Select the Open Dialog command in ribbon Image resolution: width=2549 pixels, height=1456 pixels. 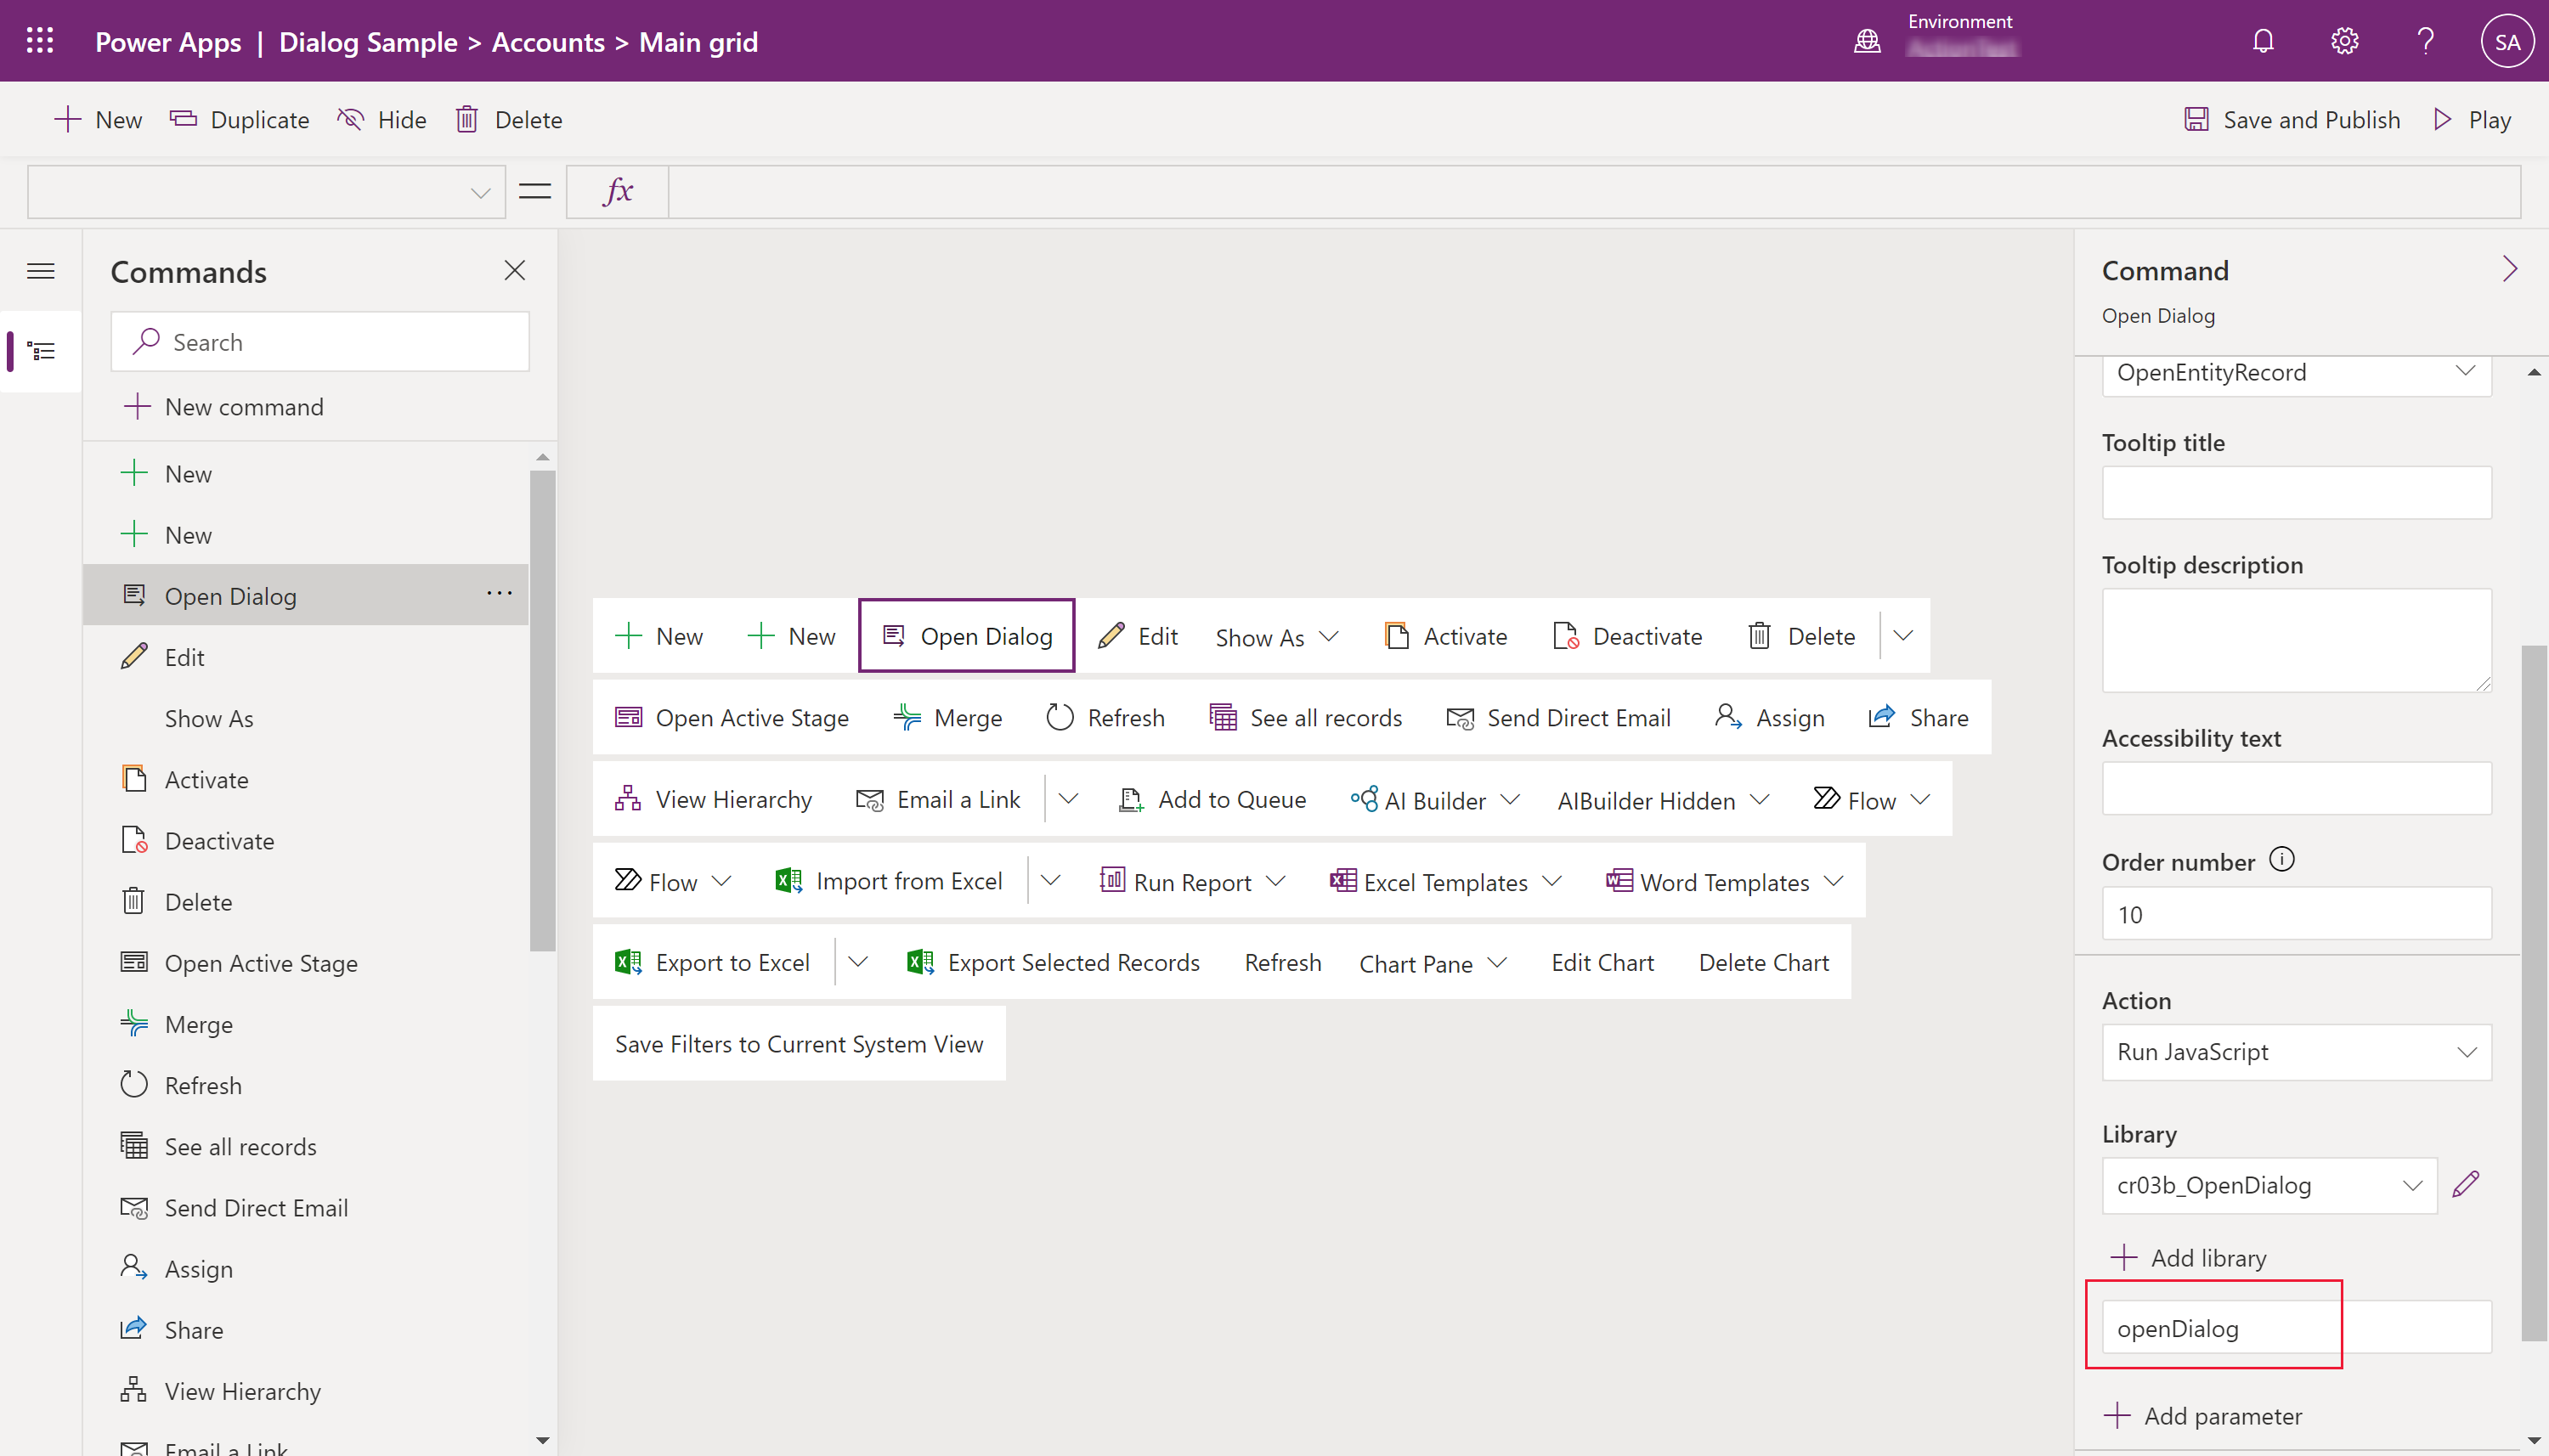[968, 635]
